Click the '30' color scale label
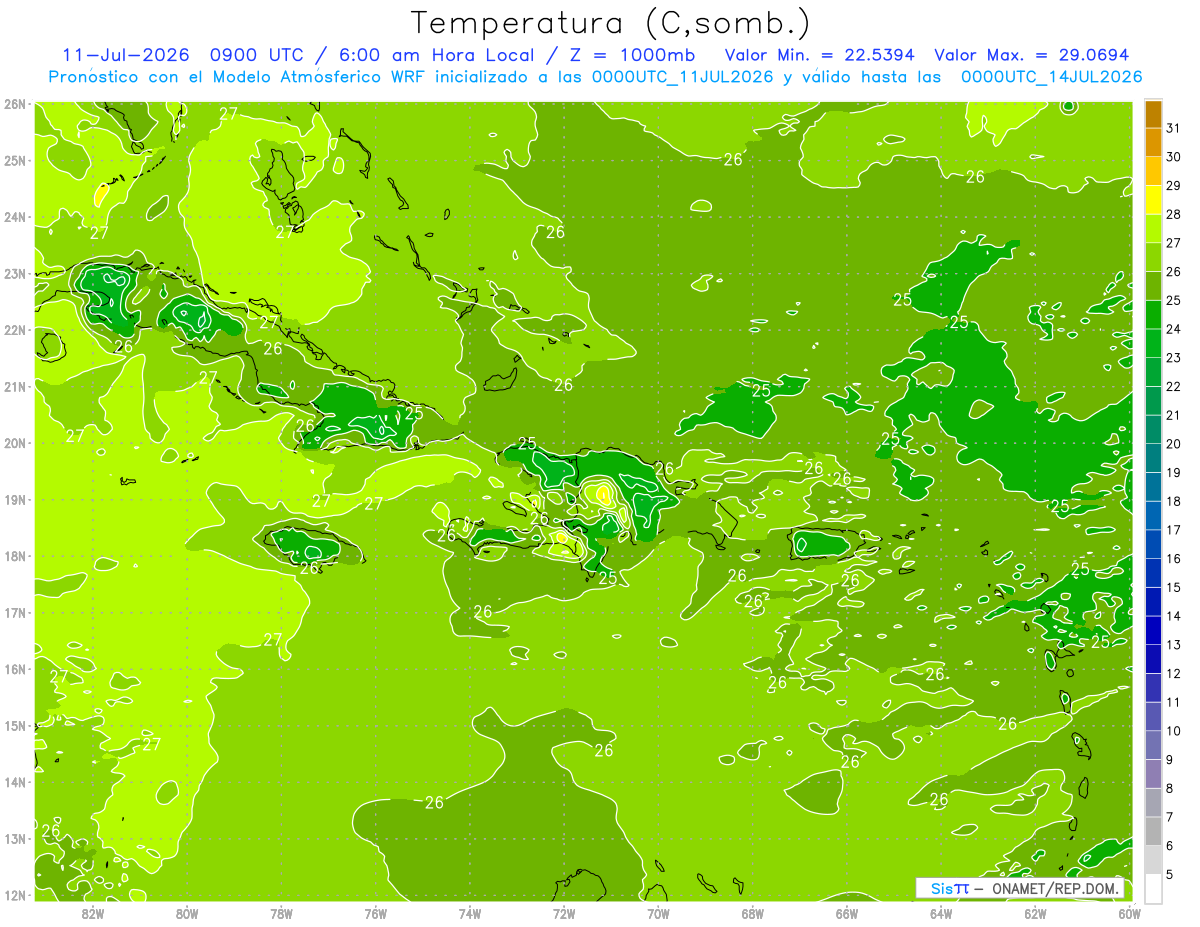 coord(1174,156)
